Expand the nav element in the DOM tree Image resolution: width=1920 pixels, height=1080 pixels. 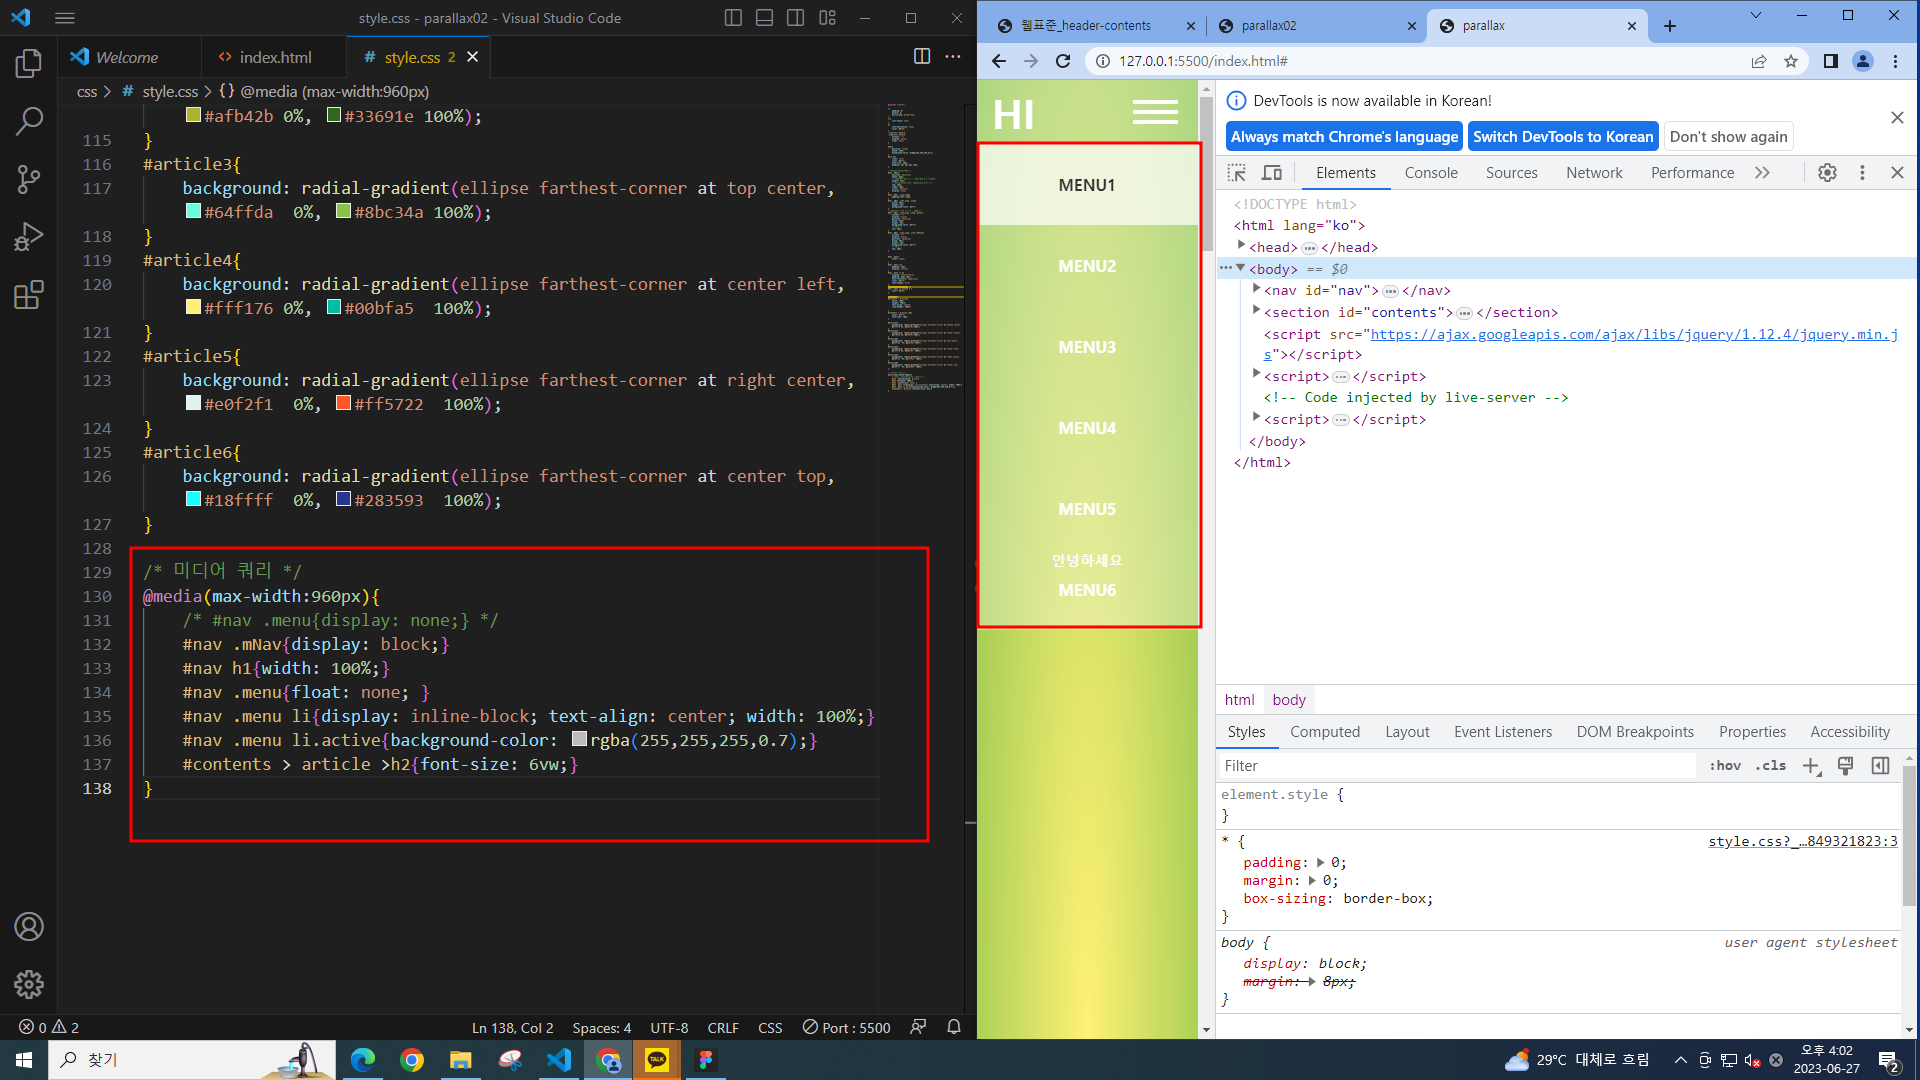click(1256, 289)
